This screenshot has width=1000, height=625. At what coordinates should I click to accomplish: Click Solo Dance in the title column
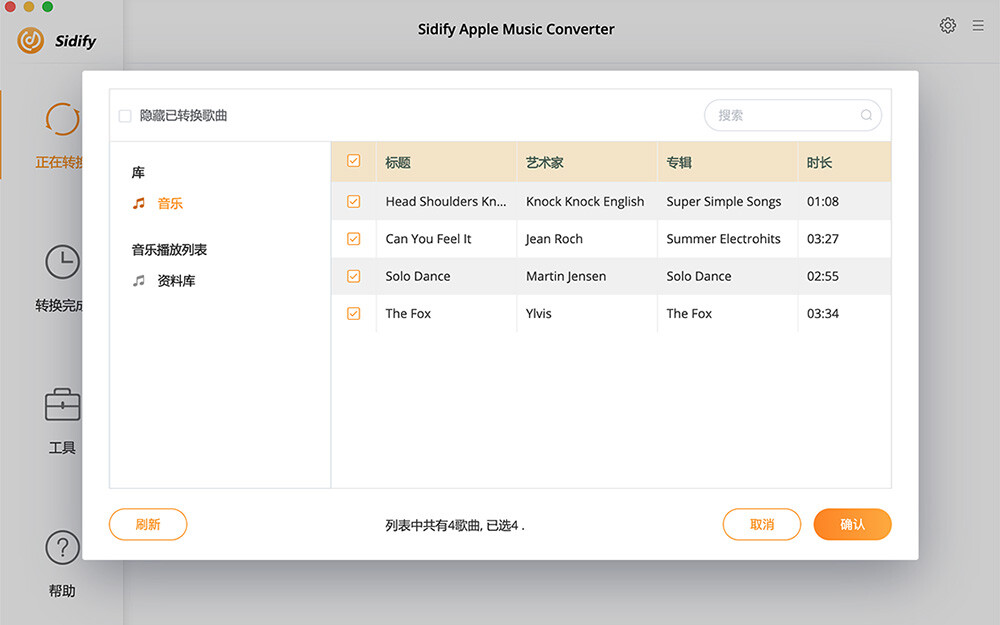pos(418,276)
